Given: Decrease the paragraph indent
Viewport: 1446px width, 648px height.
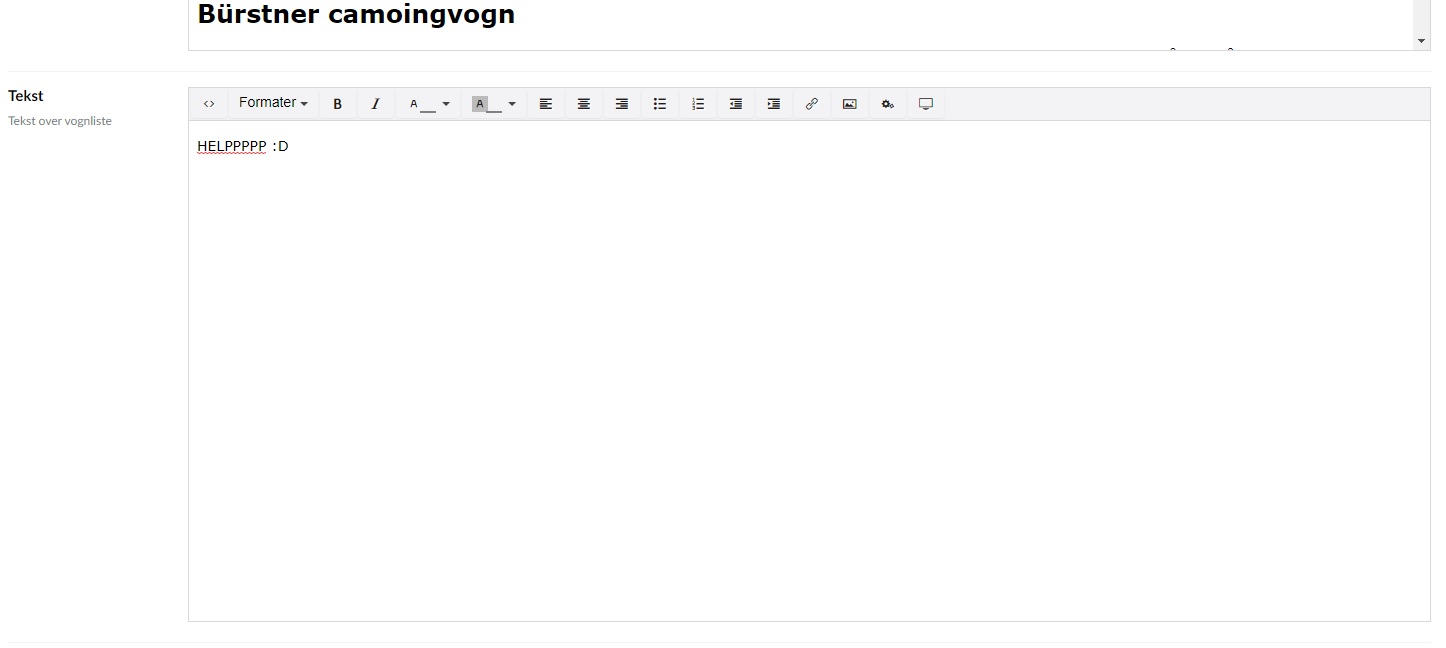Looking at the screenshot, I should [x=736, y=104].
